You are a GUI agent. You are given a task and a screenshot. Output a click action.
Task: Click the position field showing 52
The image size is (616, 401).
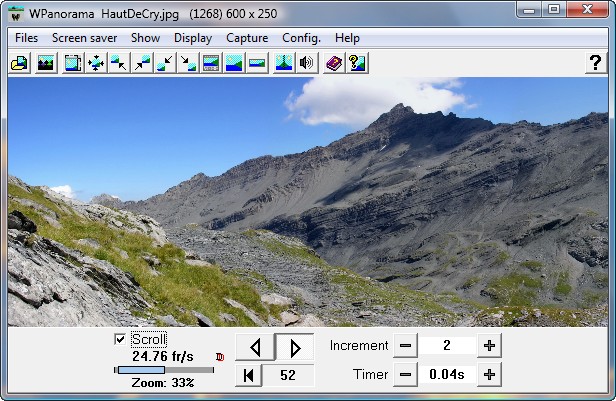click(x=288, y=375)
